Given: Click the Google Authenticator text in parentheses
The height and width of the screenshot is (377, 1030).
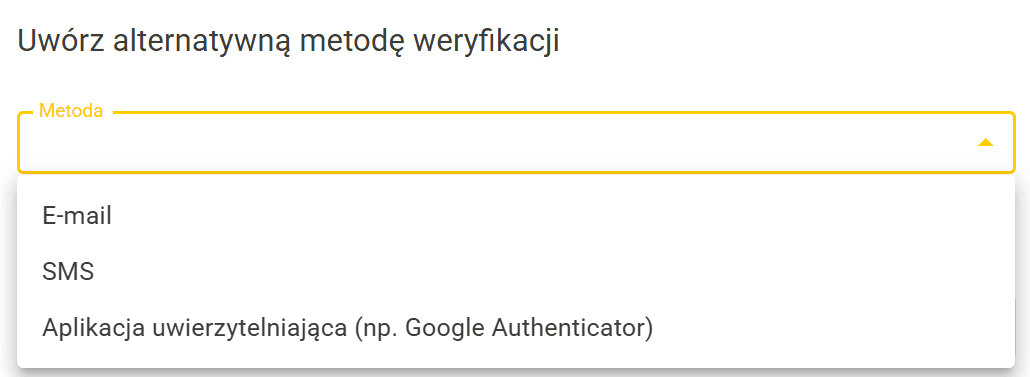Looking at the screenshot, I should (x=526, y=327).
